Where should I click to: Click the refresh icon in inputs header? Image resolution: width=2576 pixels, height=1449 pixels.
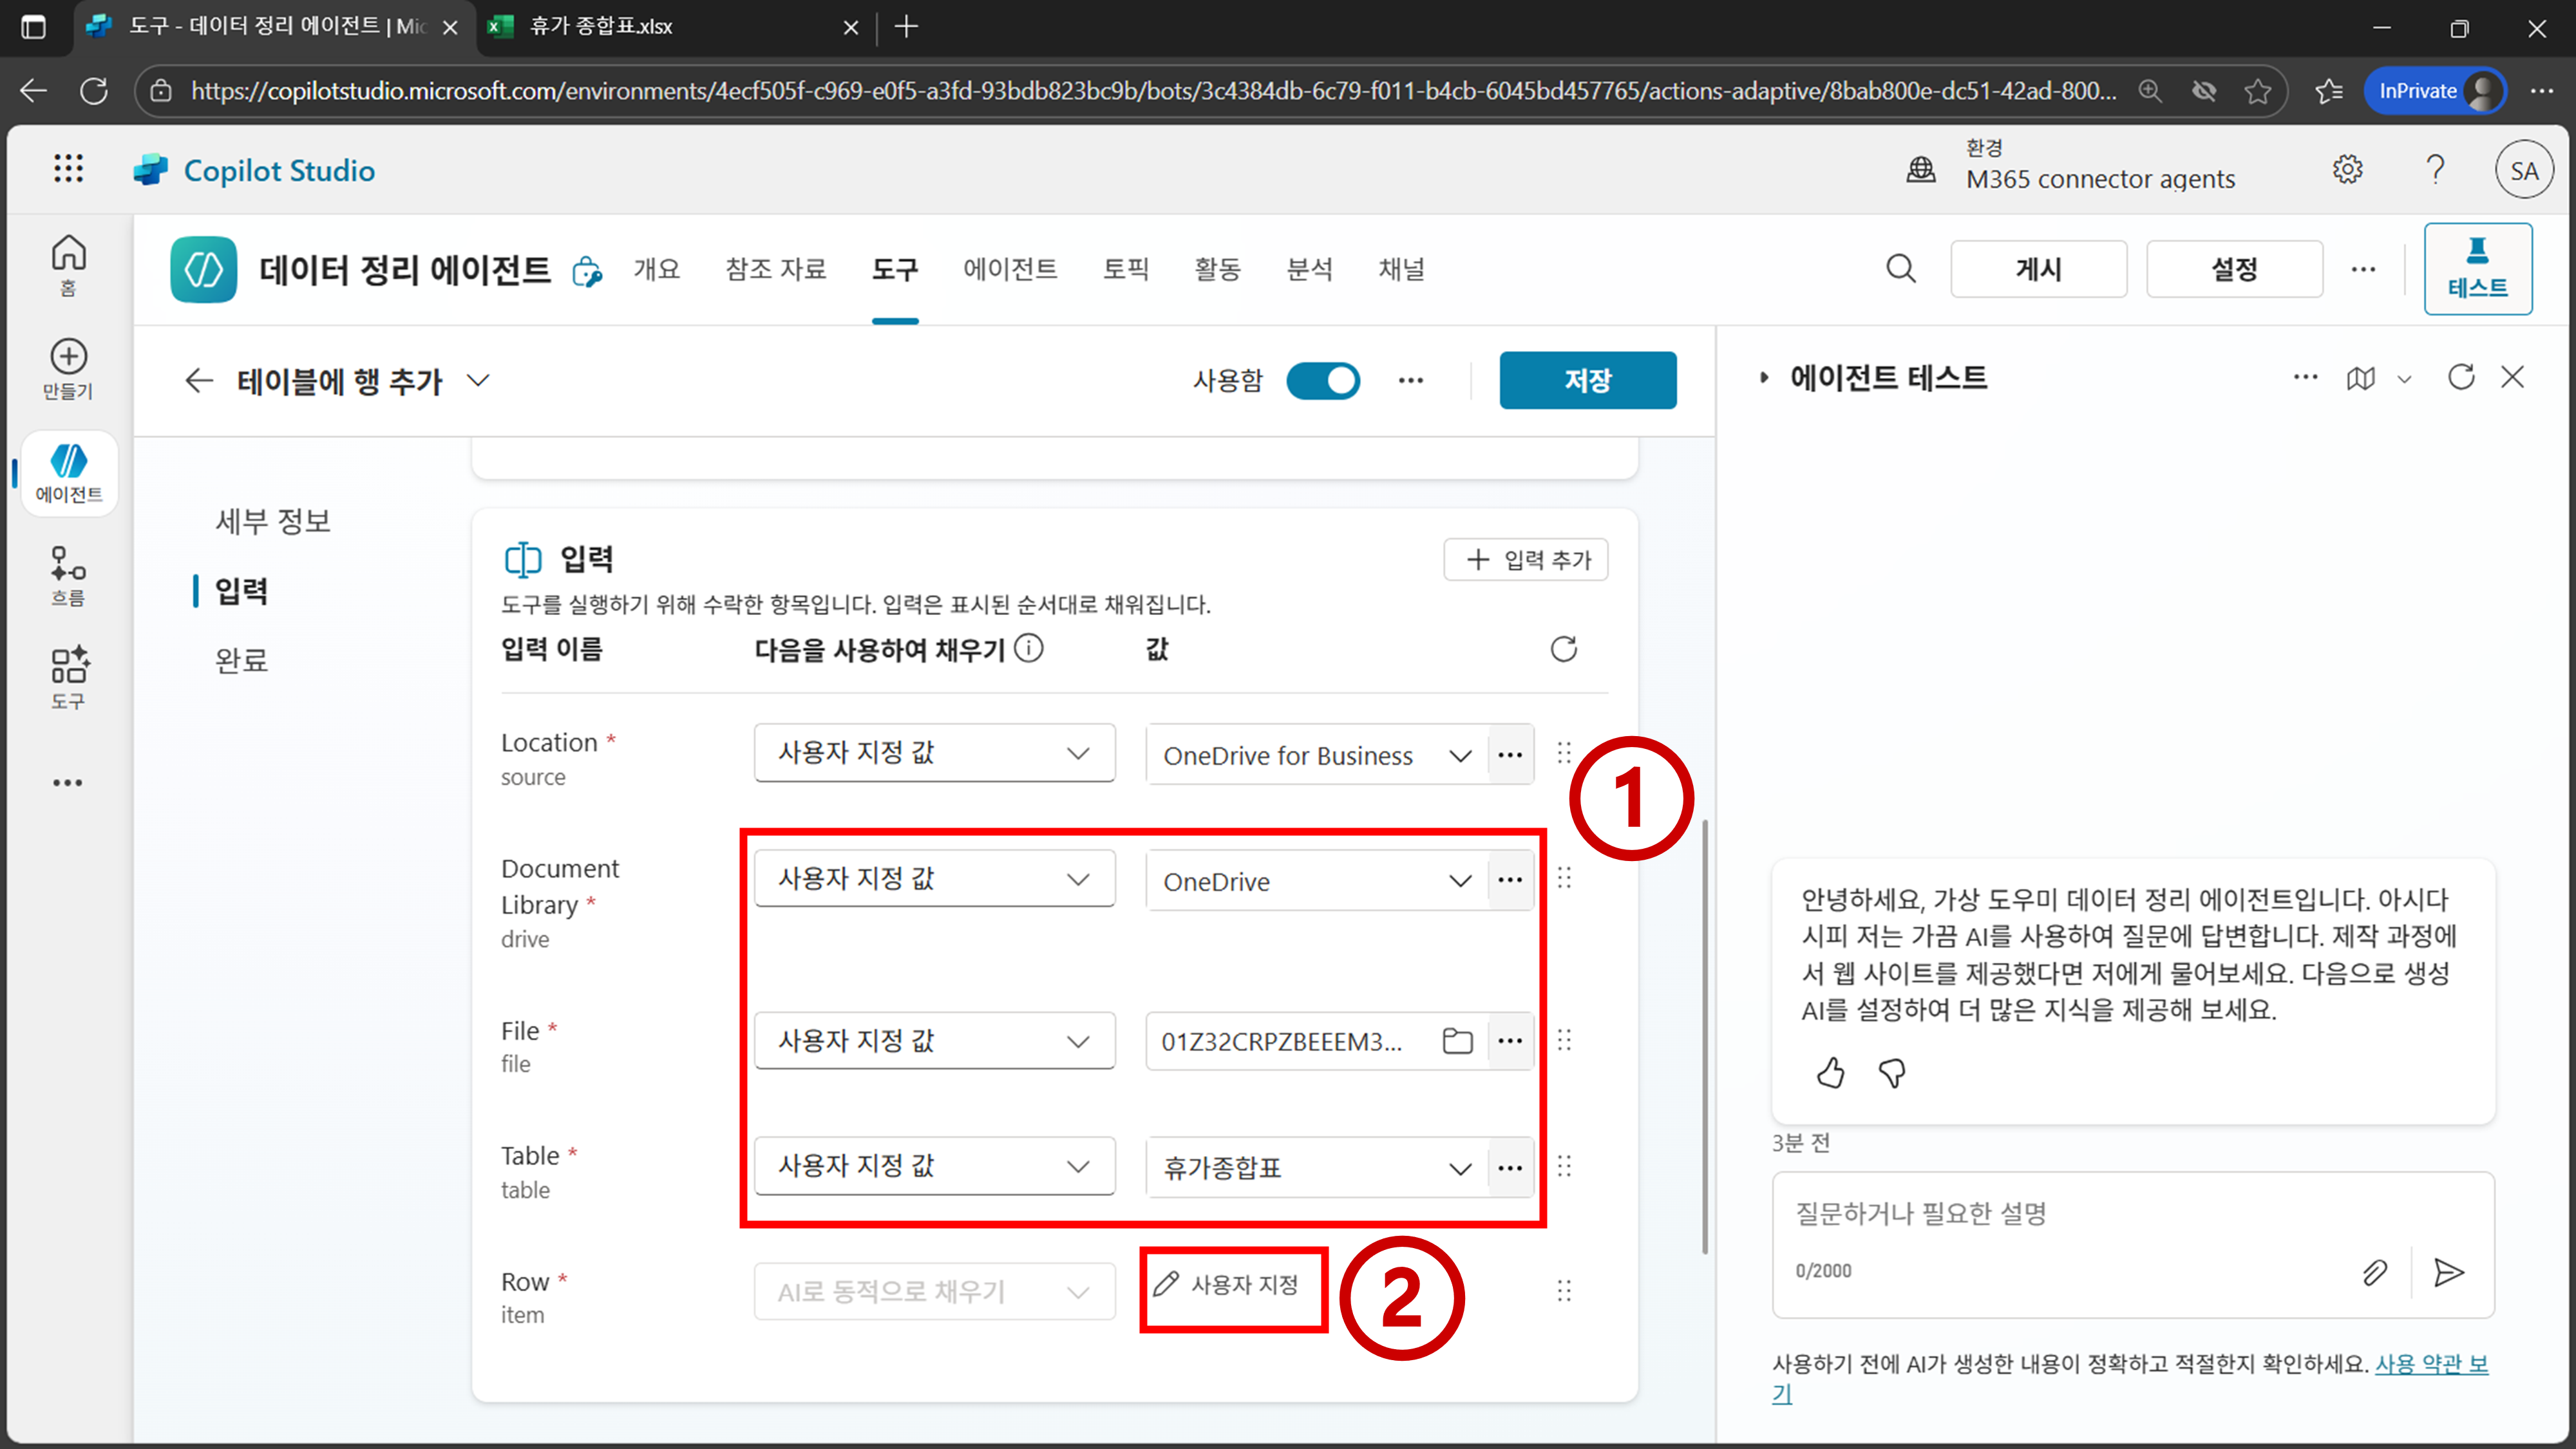[x=1563, y=649]
